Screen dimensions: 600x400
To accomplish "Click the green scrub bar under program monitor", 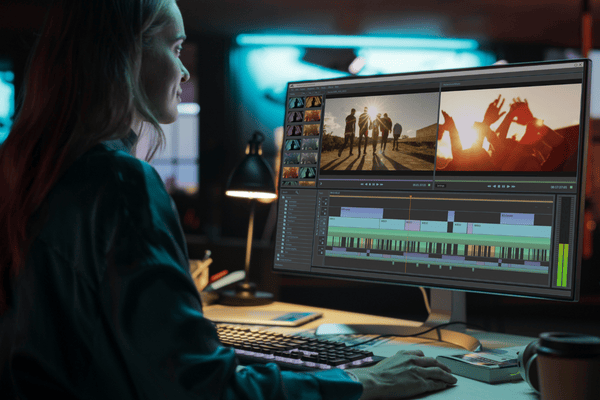I will (x=505, y=181).
